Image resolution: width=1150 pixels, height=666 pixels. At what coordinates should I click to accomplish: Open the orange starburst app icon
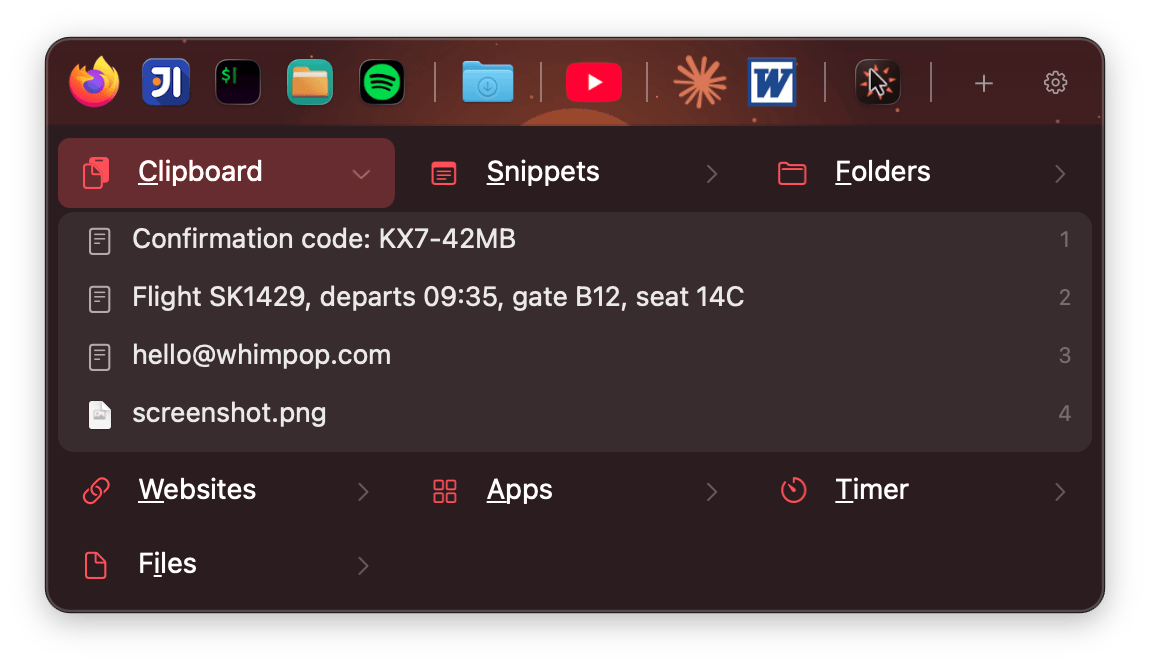click(x=700, y=82)
